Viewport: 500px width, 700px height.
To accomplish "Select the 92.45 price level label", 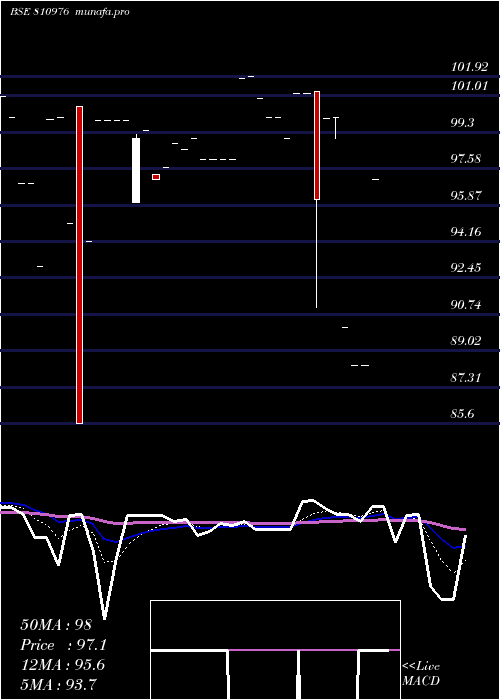I will click(466, 268).
